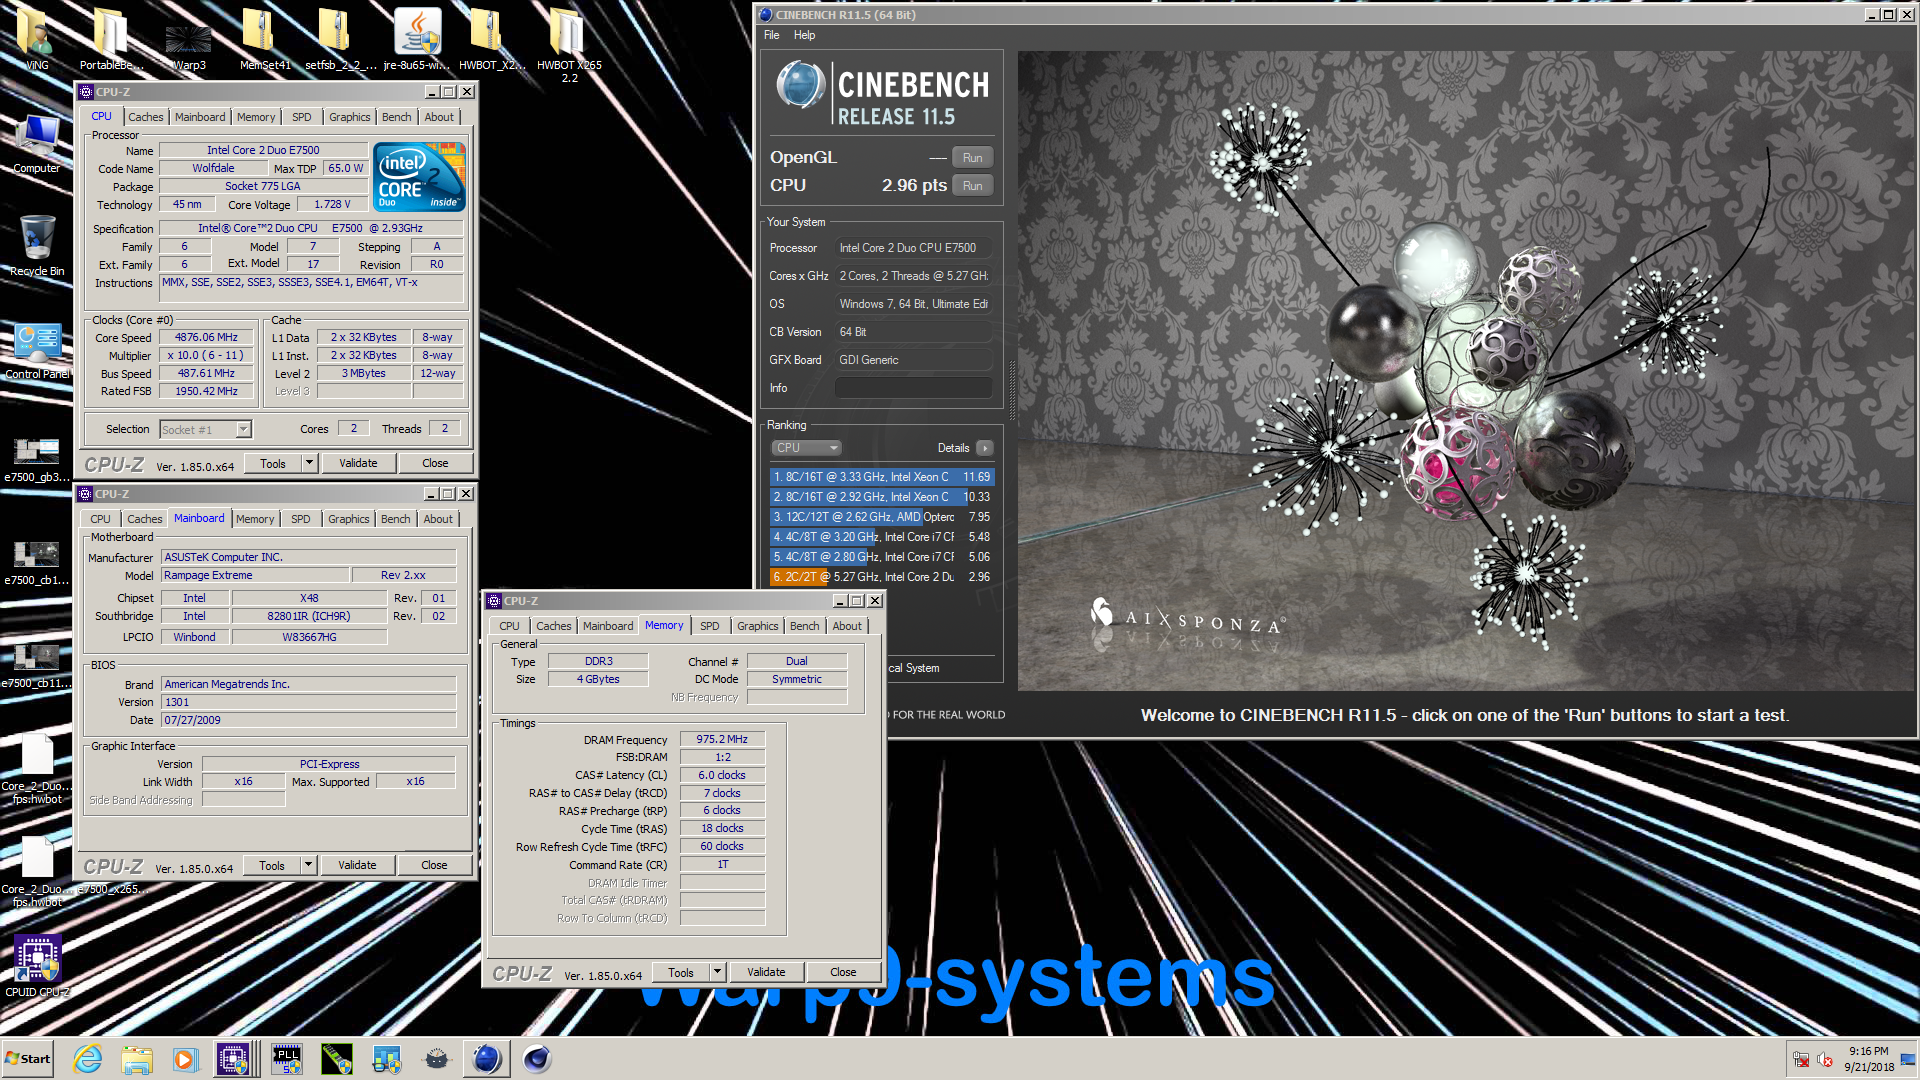Open the e7500_cb1... screenshot file
Image resolution: width=1920 pixels, height=1080 pixels.
point(37,561)
